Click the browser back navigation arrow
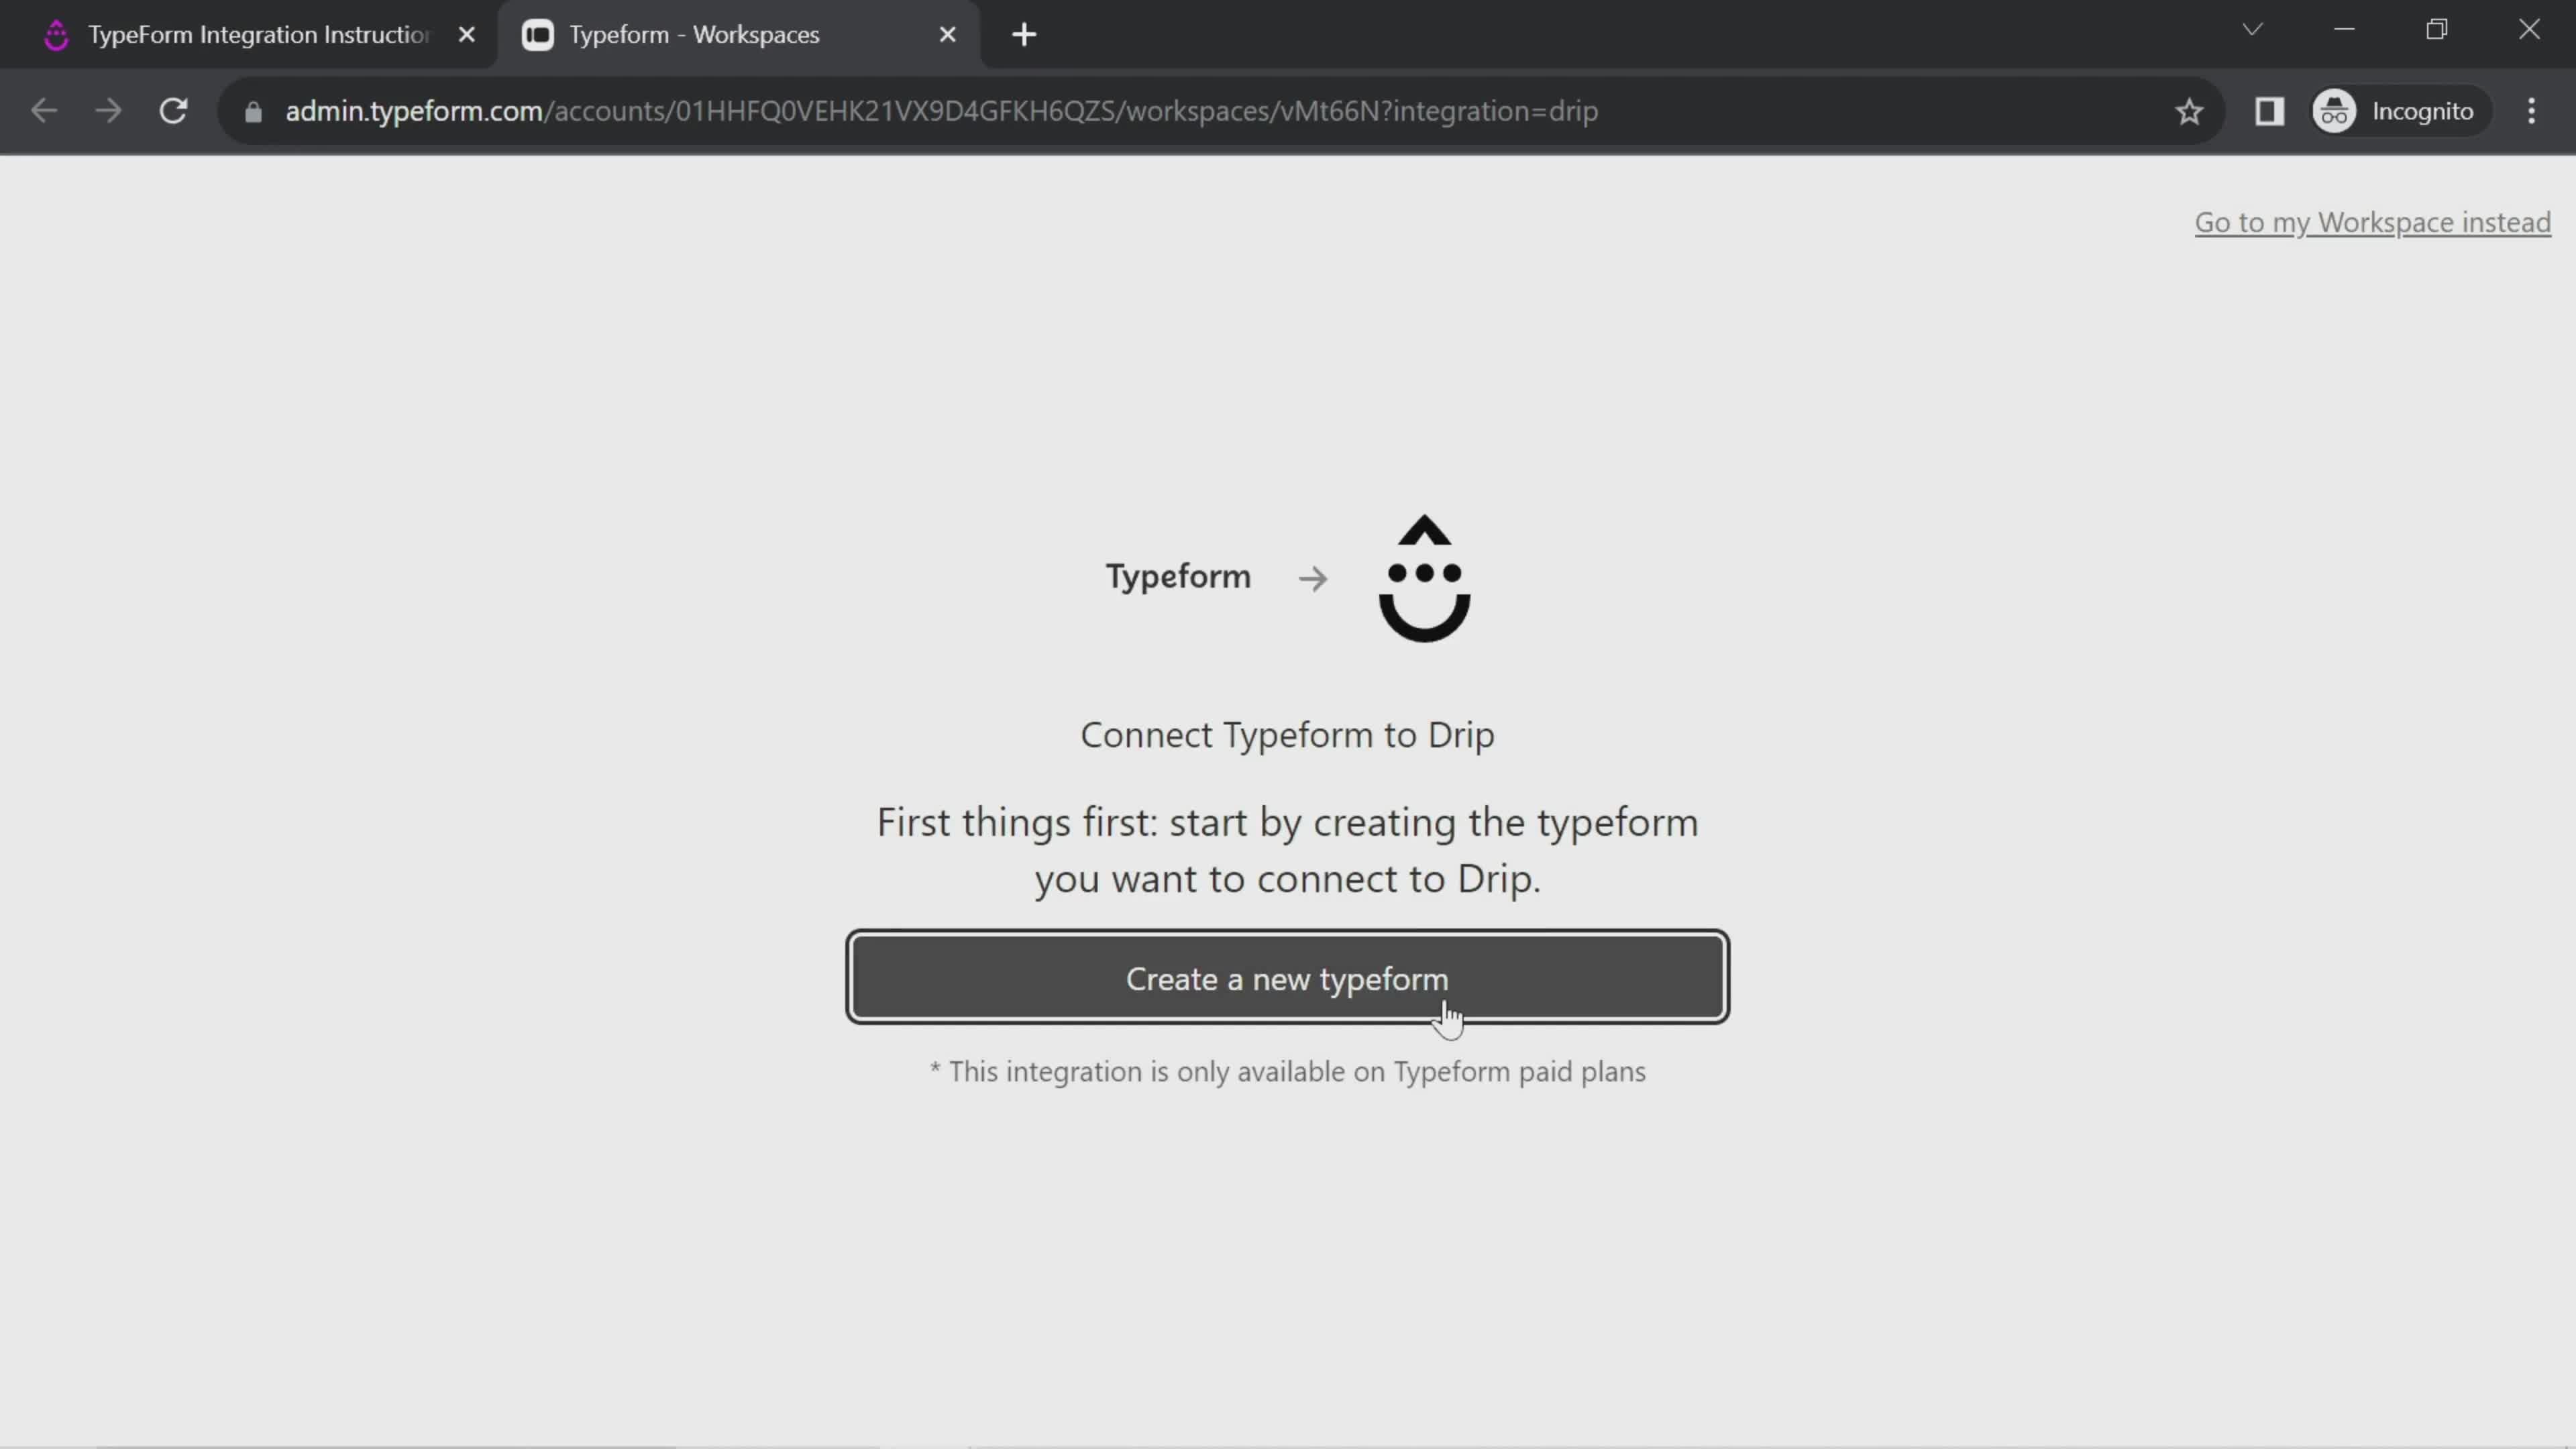Image resolution: width=2576 pixels, height=1449 pixels. [44, 110]
